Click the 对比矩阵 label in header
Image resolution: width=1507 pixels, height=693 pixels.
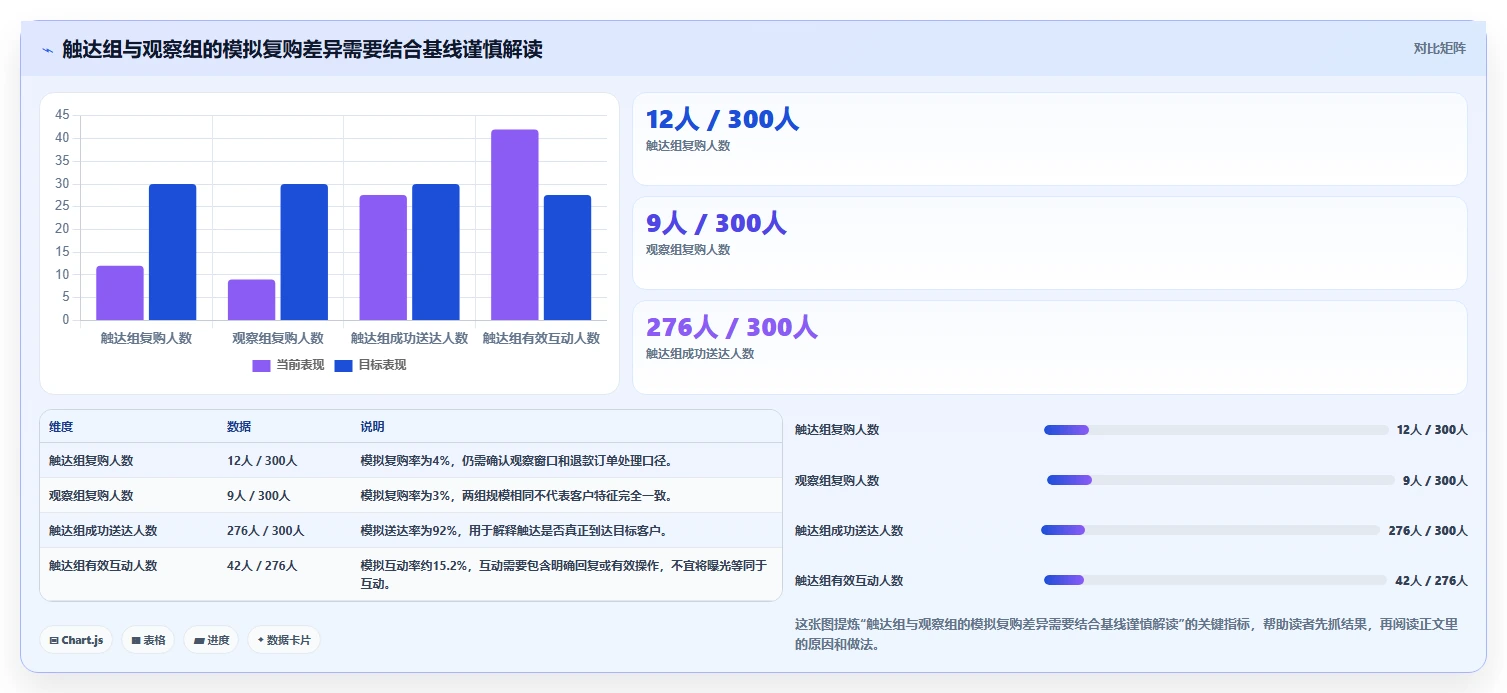[1440, 49]
